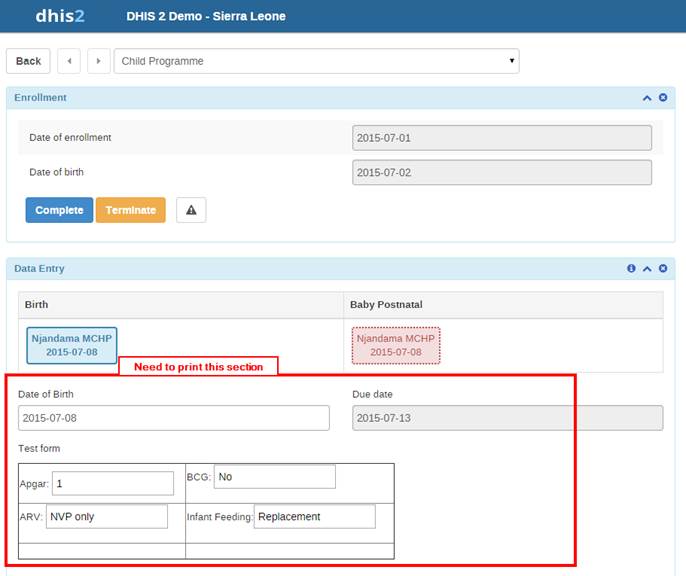
Task: Click the warning triangle icon button
Action: click(191, 210)
